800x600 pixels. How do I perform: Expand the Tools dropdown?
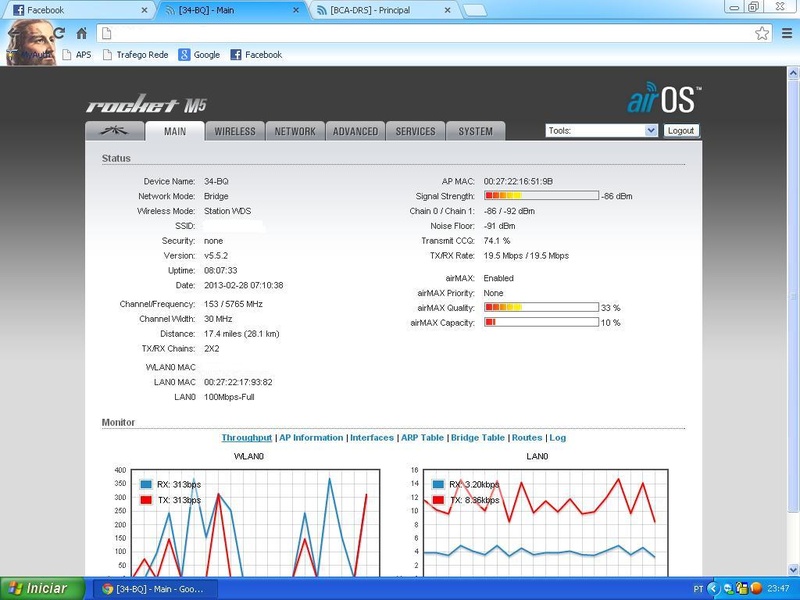(x=602, y=131)
